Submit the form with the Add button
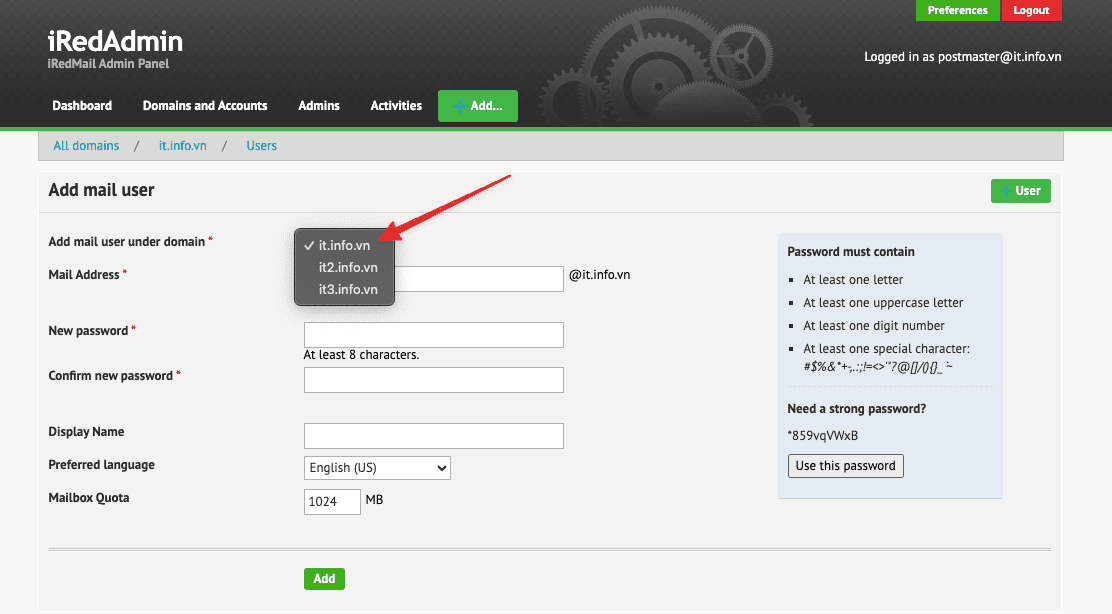The image size is (1112, 614). (324, 578)
